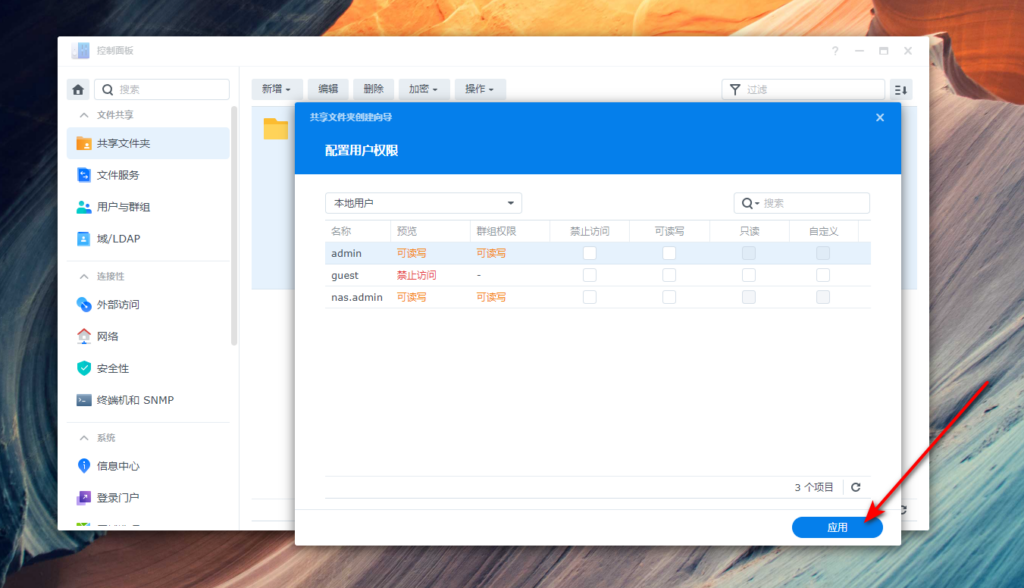Click the 预览 column header
Screen dimensions: 1024x588
point(430,231)
